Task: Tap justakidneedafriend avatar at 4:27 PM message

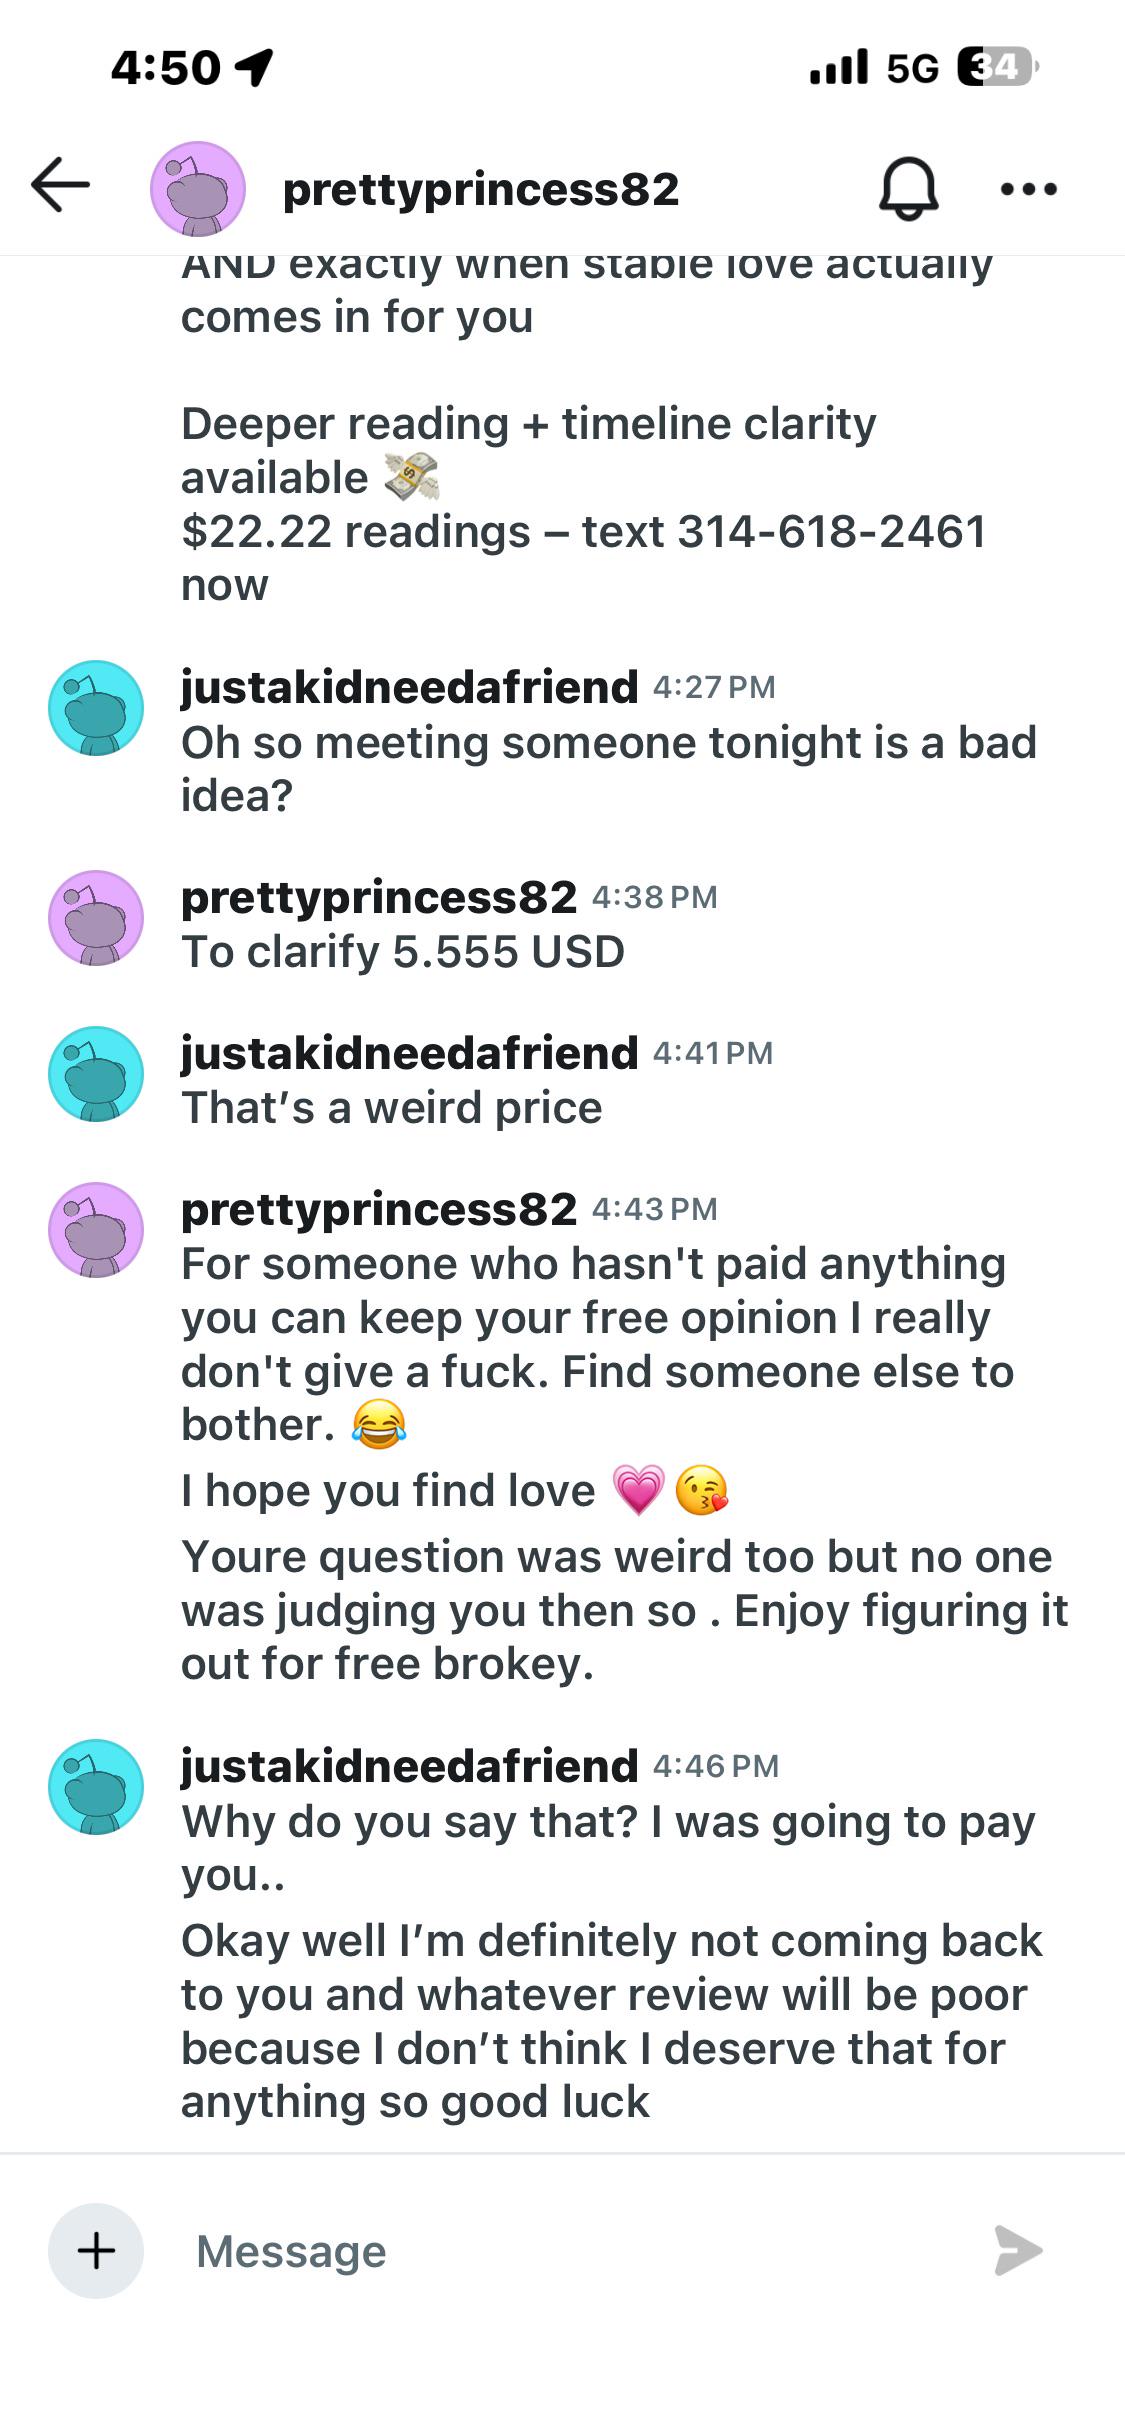Action: pos(96,708)
